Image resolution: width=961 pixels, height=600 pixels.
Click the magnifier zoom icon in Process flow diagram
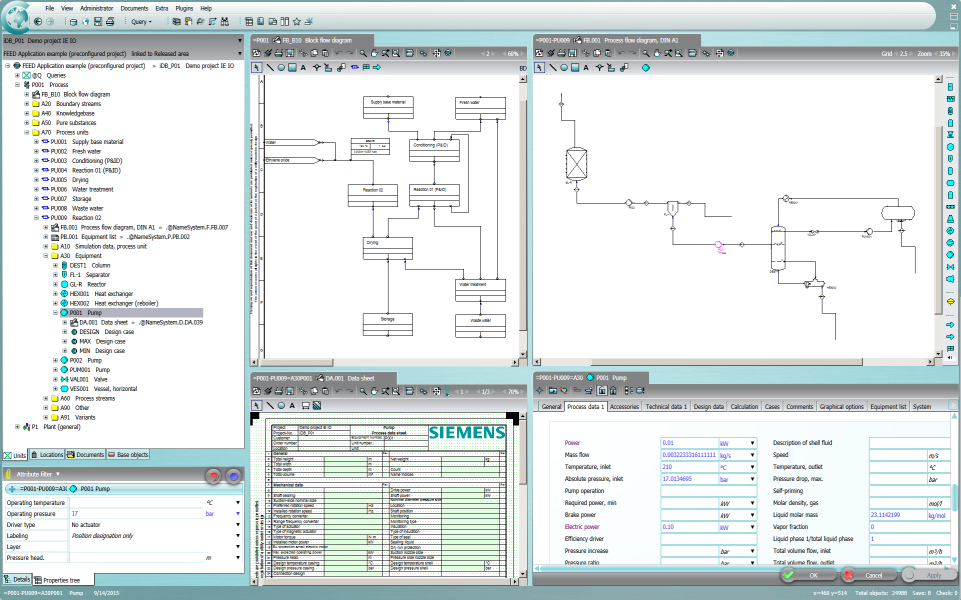coord(646,53)
